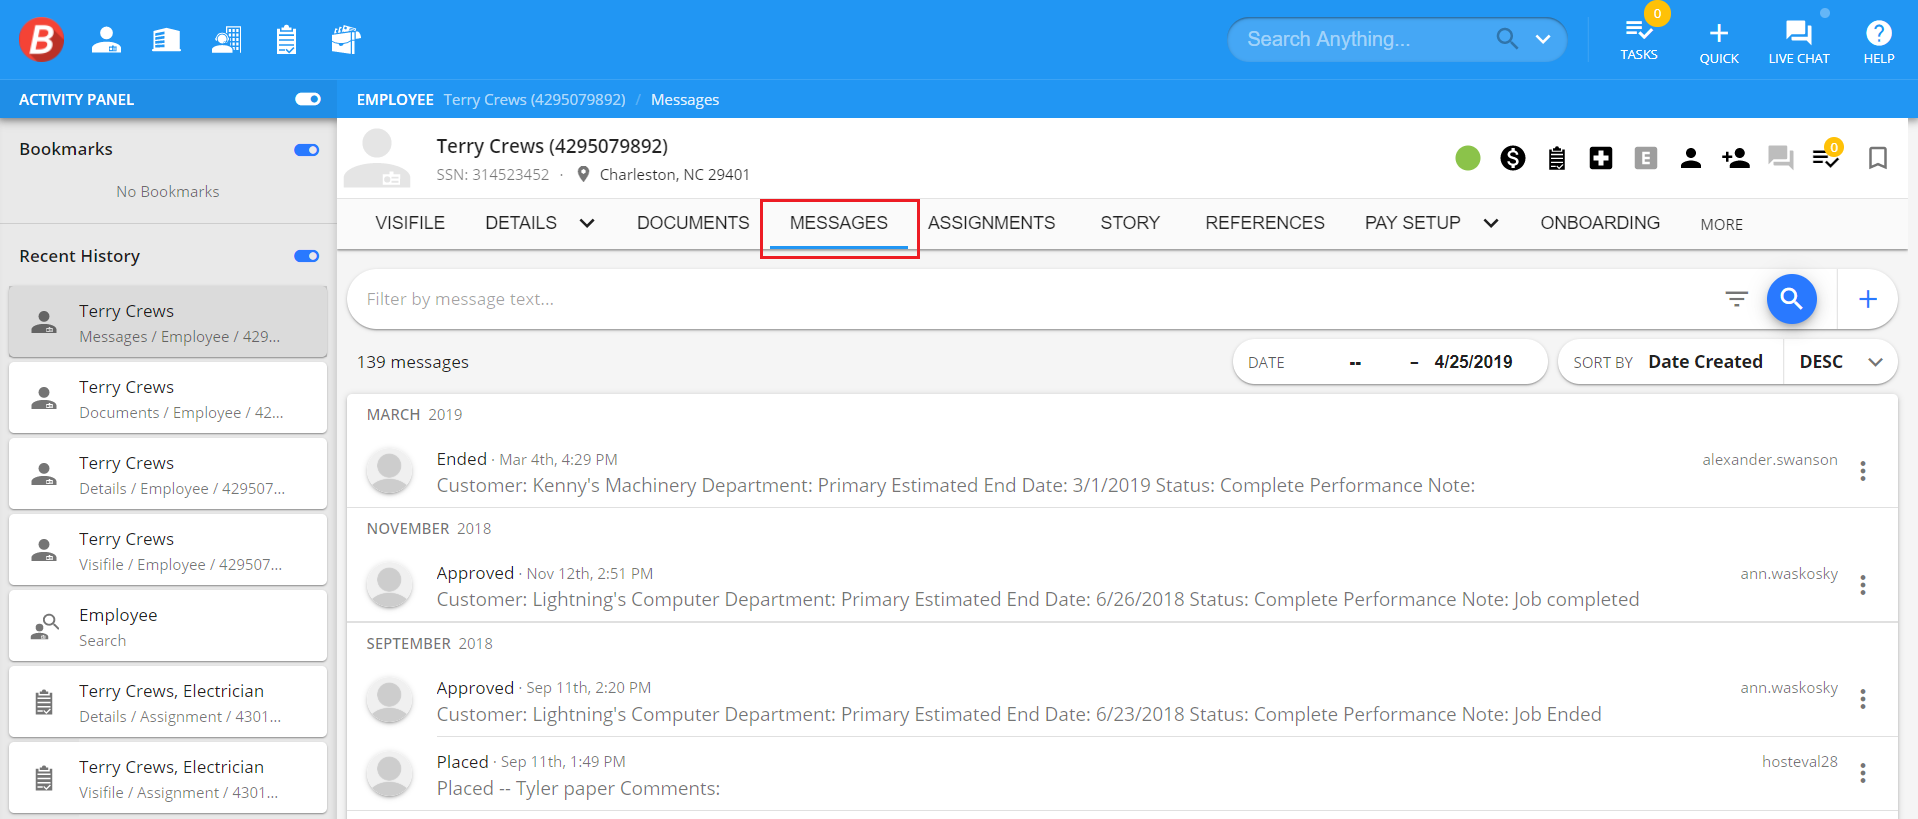Image resolution: width=1918 pixels, height=819 pixels.
Task: Open the Story tab
Action: 1130,223
